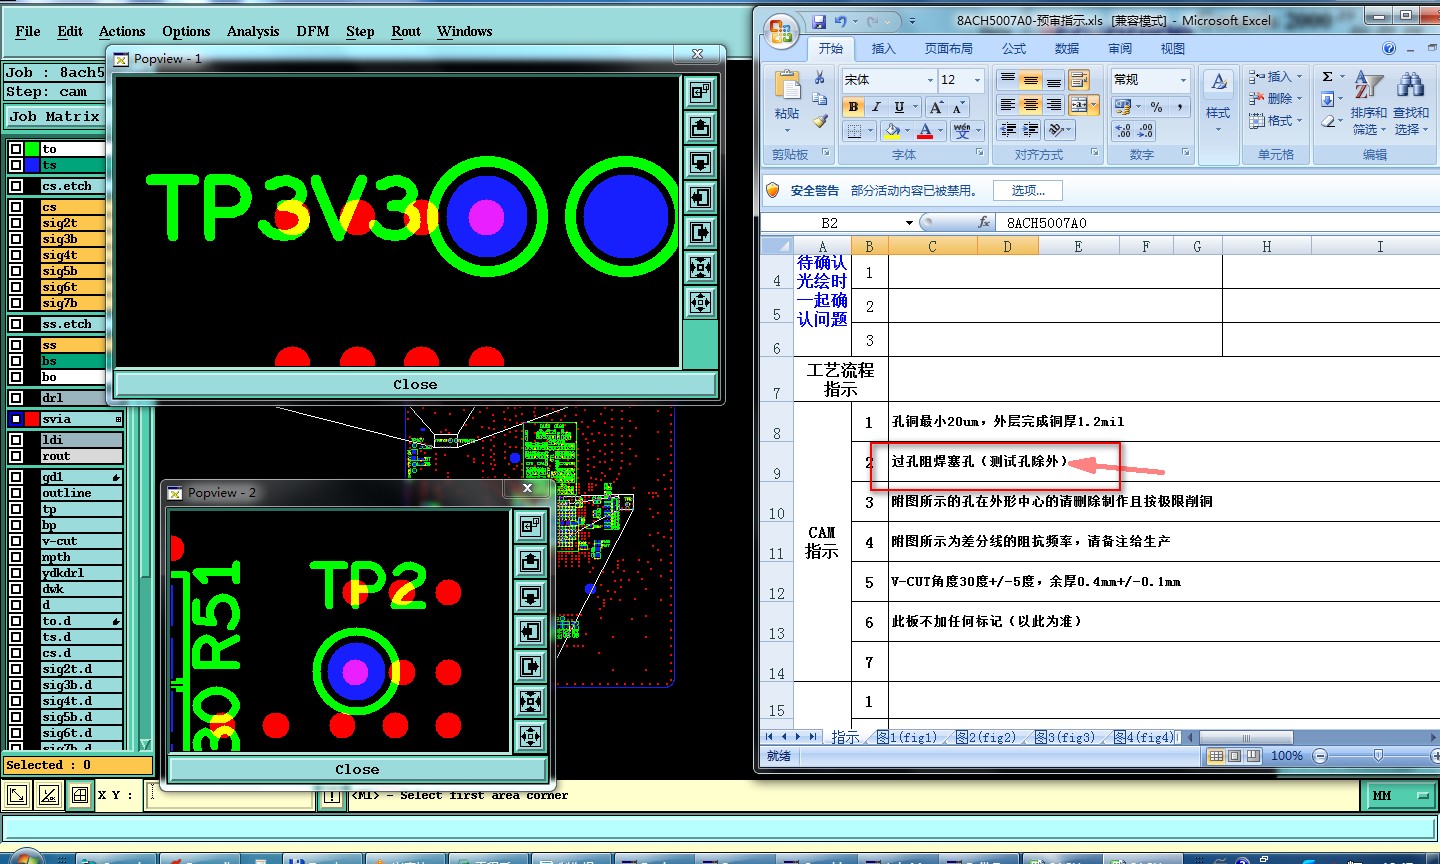Click the zoom-in arrows icon in Popview 1

point(700,267)
